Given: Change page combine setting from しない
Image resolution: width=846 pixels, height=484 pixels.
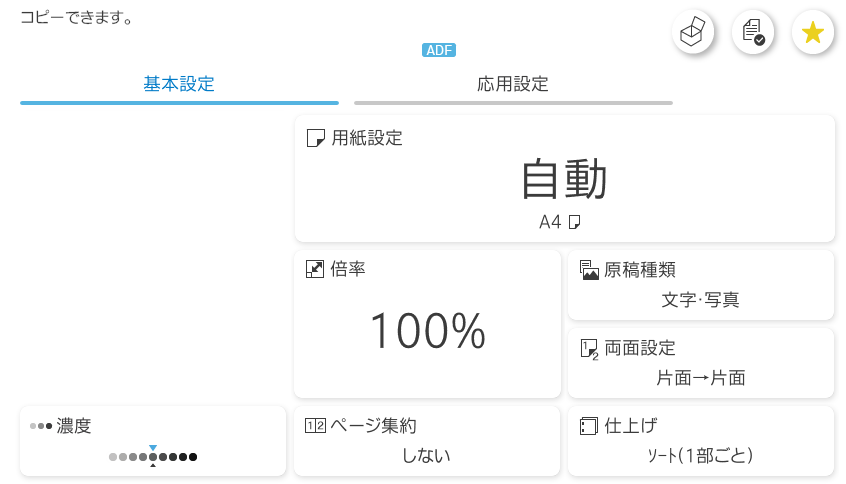Looking at the screenshot, I should 427,456.
